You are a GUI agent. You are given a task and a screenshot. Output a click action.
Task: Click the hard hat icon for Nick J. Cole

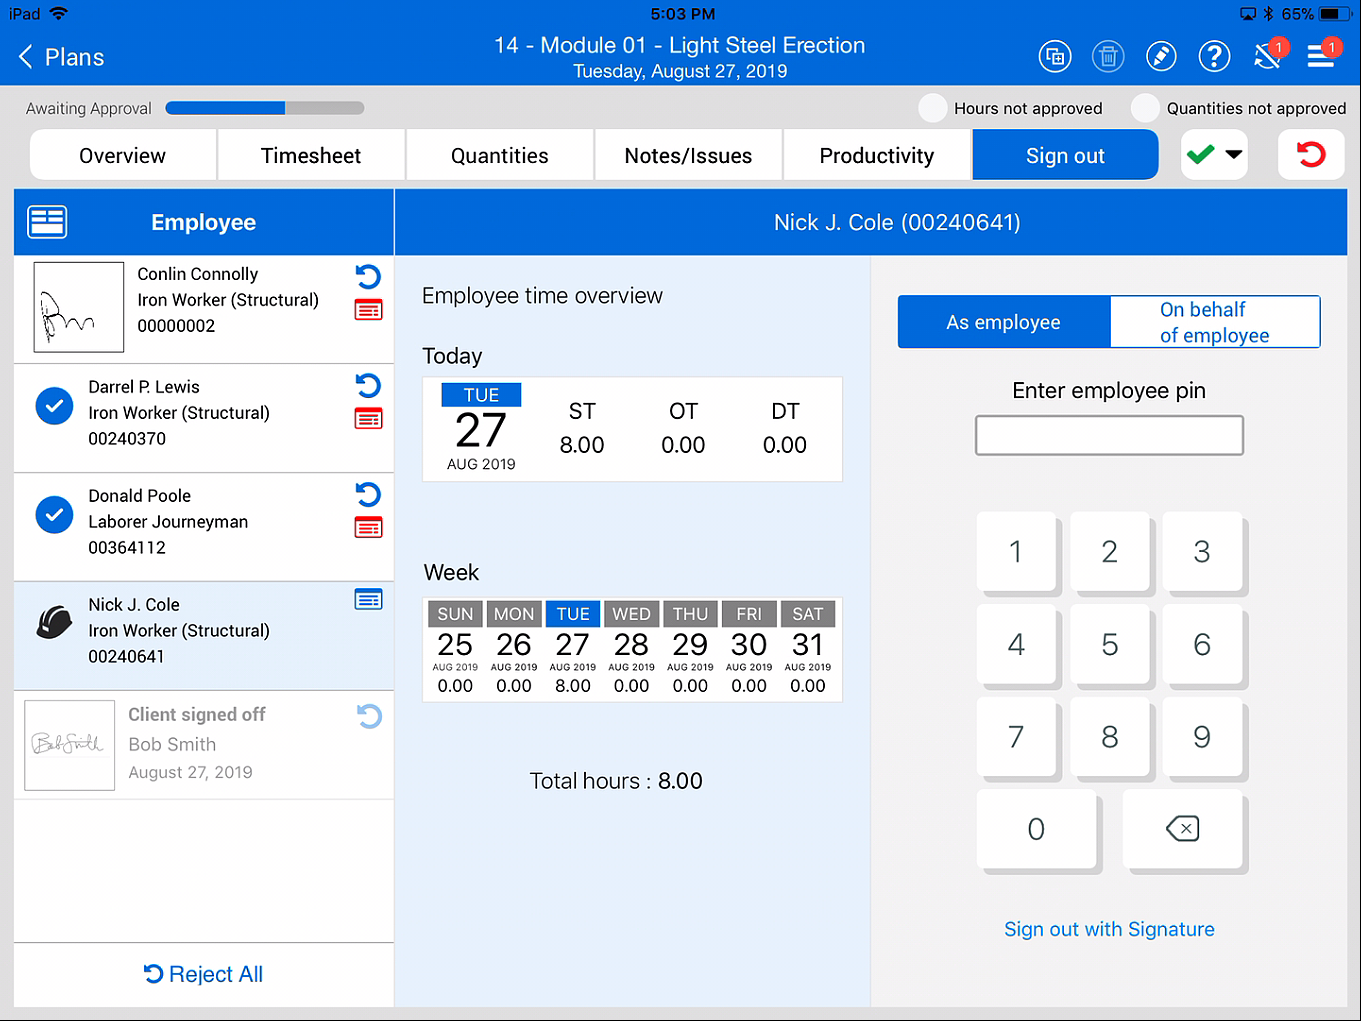tap(54, 622)
